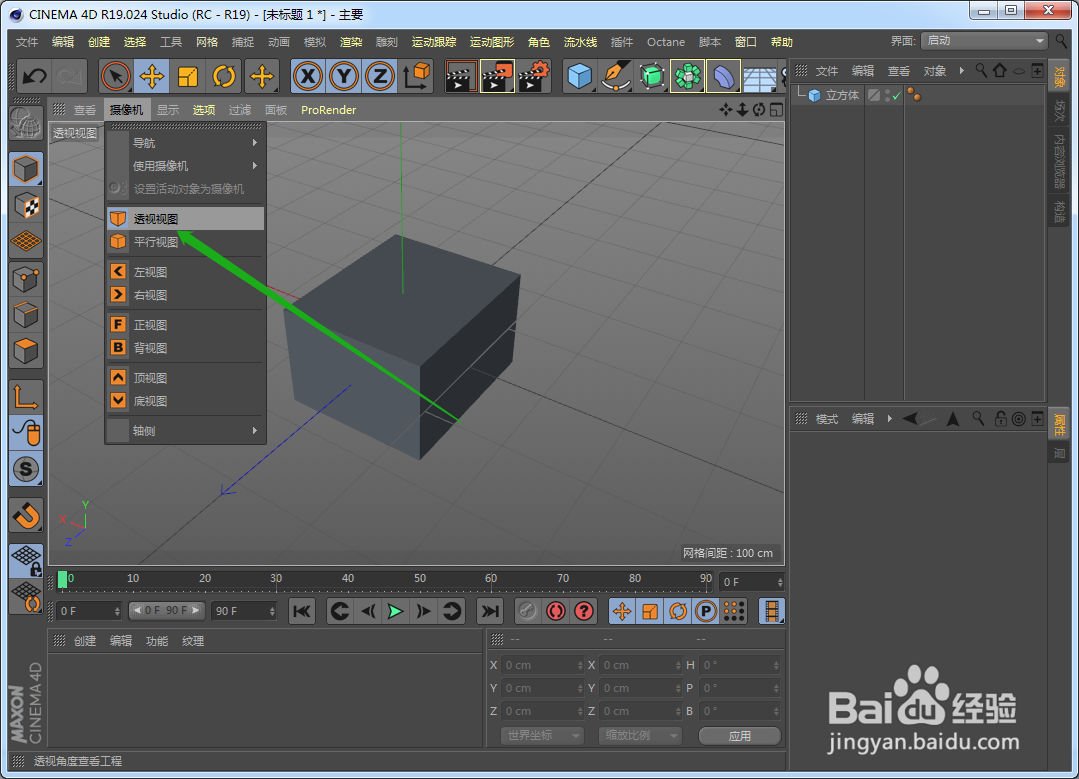Screen dimensions: 1079x779
Task: Switch to Polygons mode
Action: [x=25, y=351]
